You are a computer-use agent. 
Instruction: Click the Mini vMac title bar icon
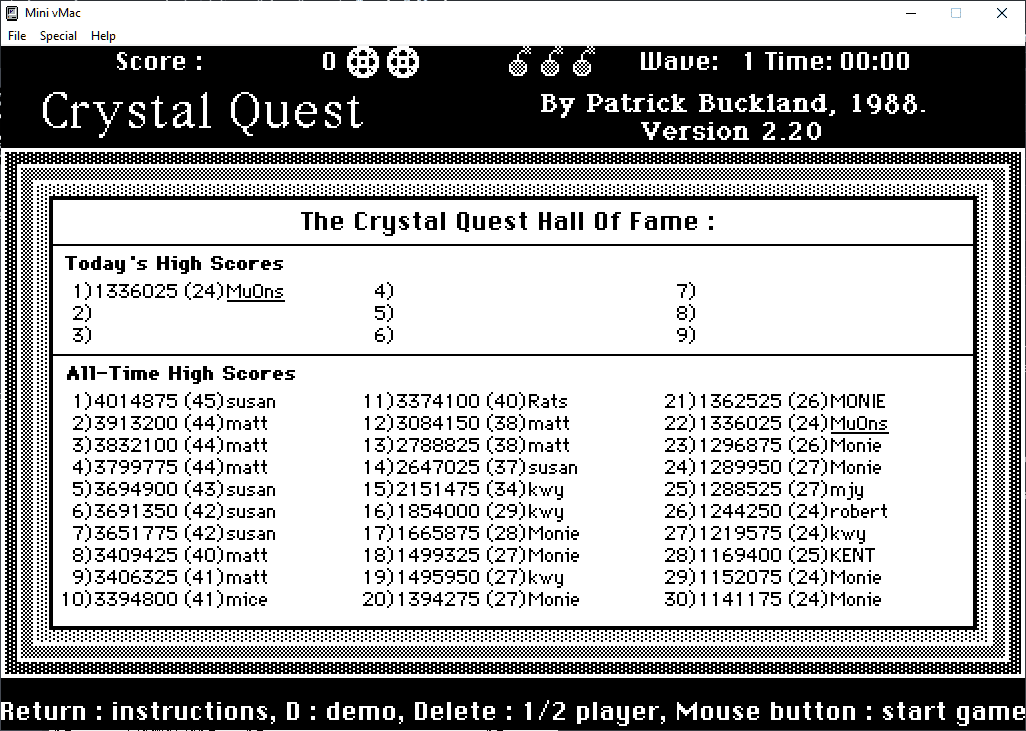pyautogui.click(x=12, y=12)
